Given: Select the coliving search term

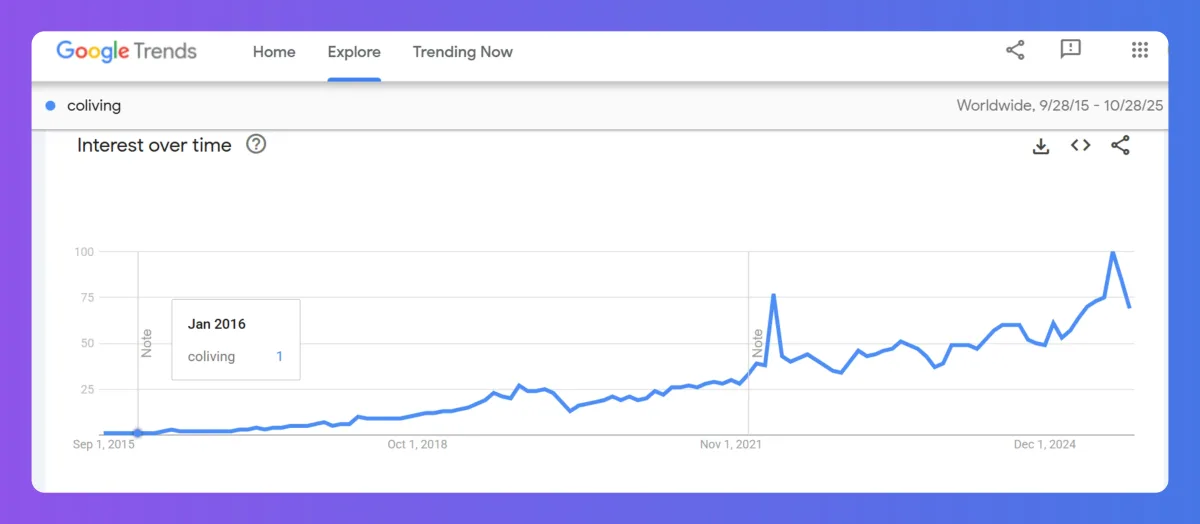Looking at the screenshot, I should pyautogui.click(x=94, y=105).
